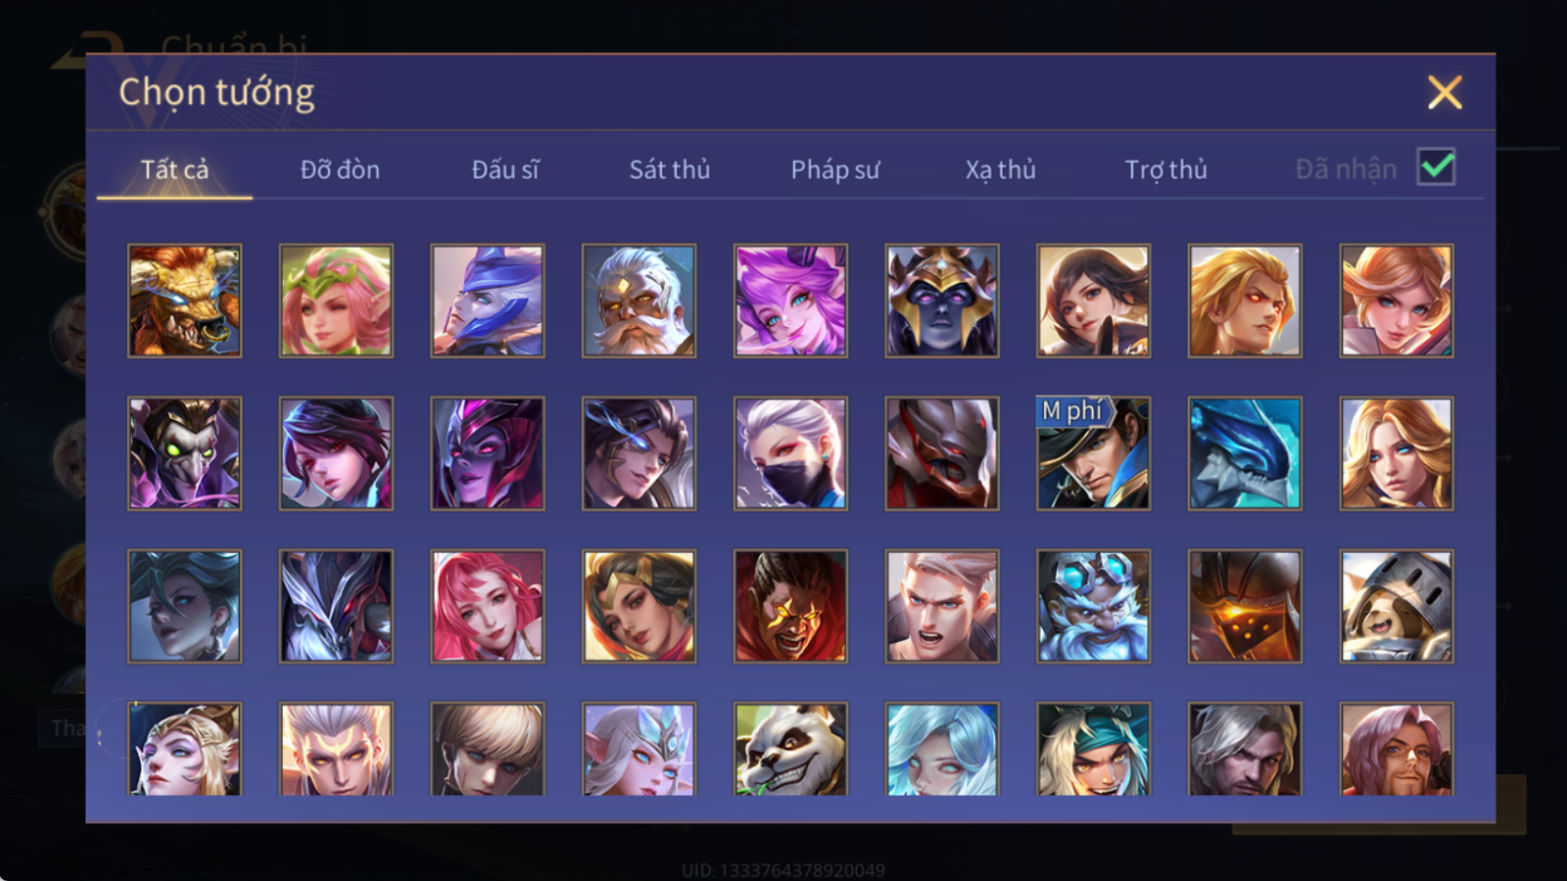Screen dimensions: 1567x881
Task: Pick the bear wearing a knight helmet
Action: click(1397, 606)
